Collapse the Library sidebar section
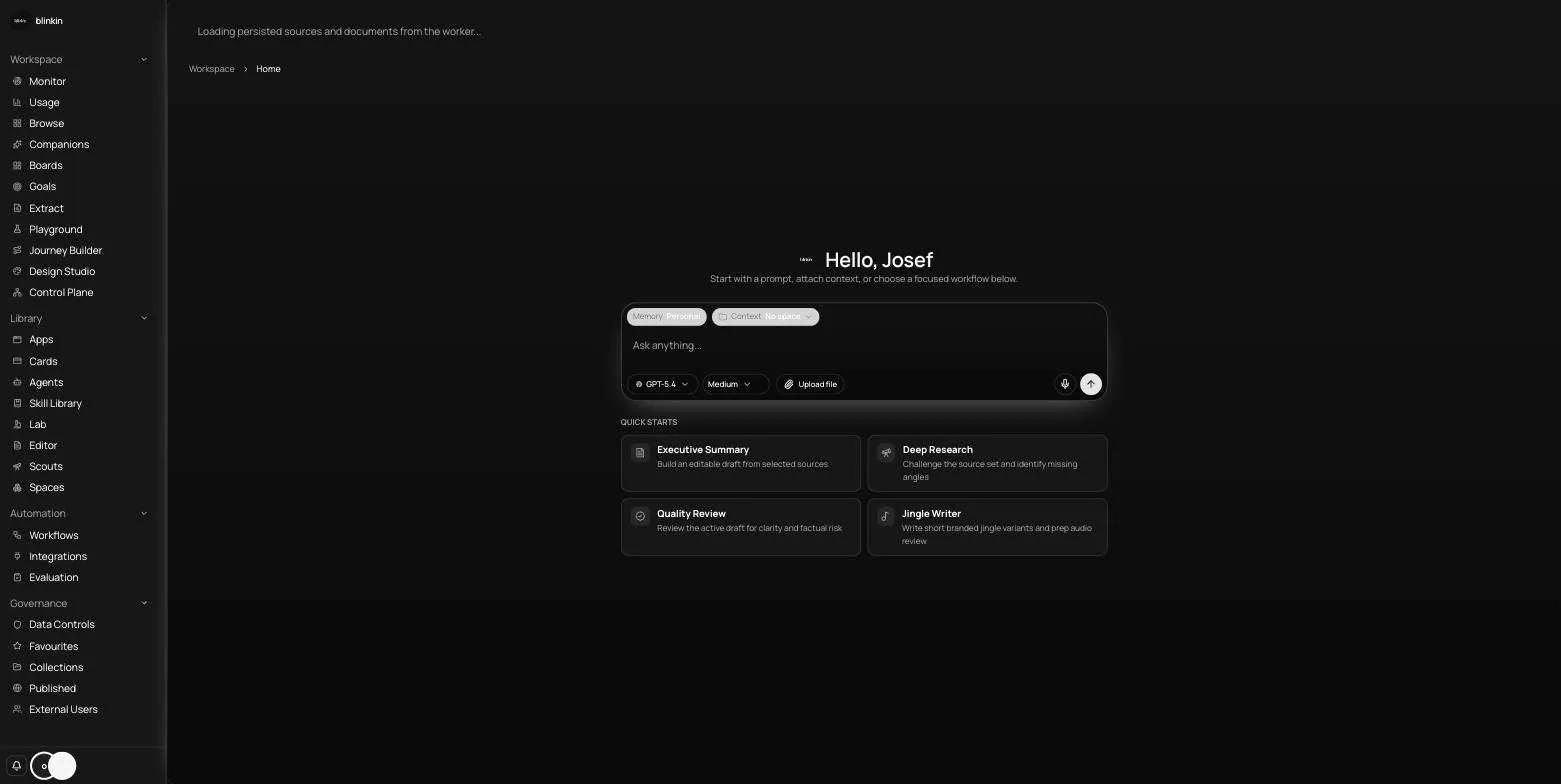The height and width of the screenshot is (784, 1561). 144,318
